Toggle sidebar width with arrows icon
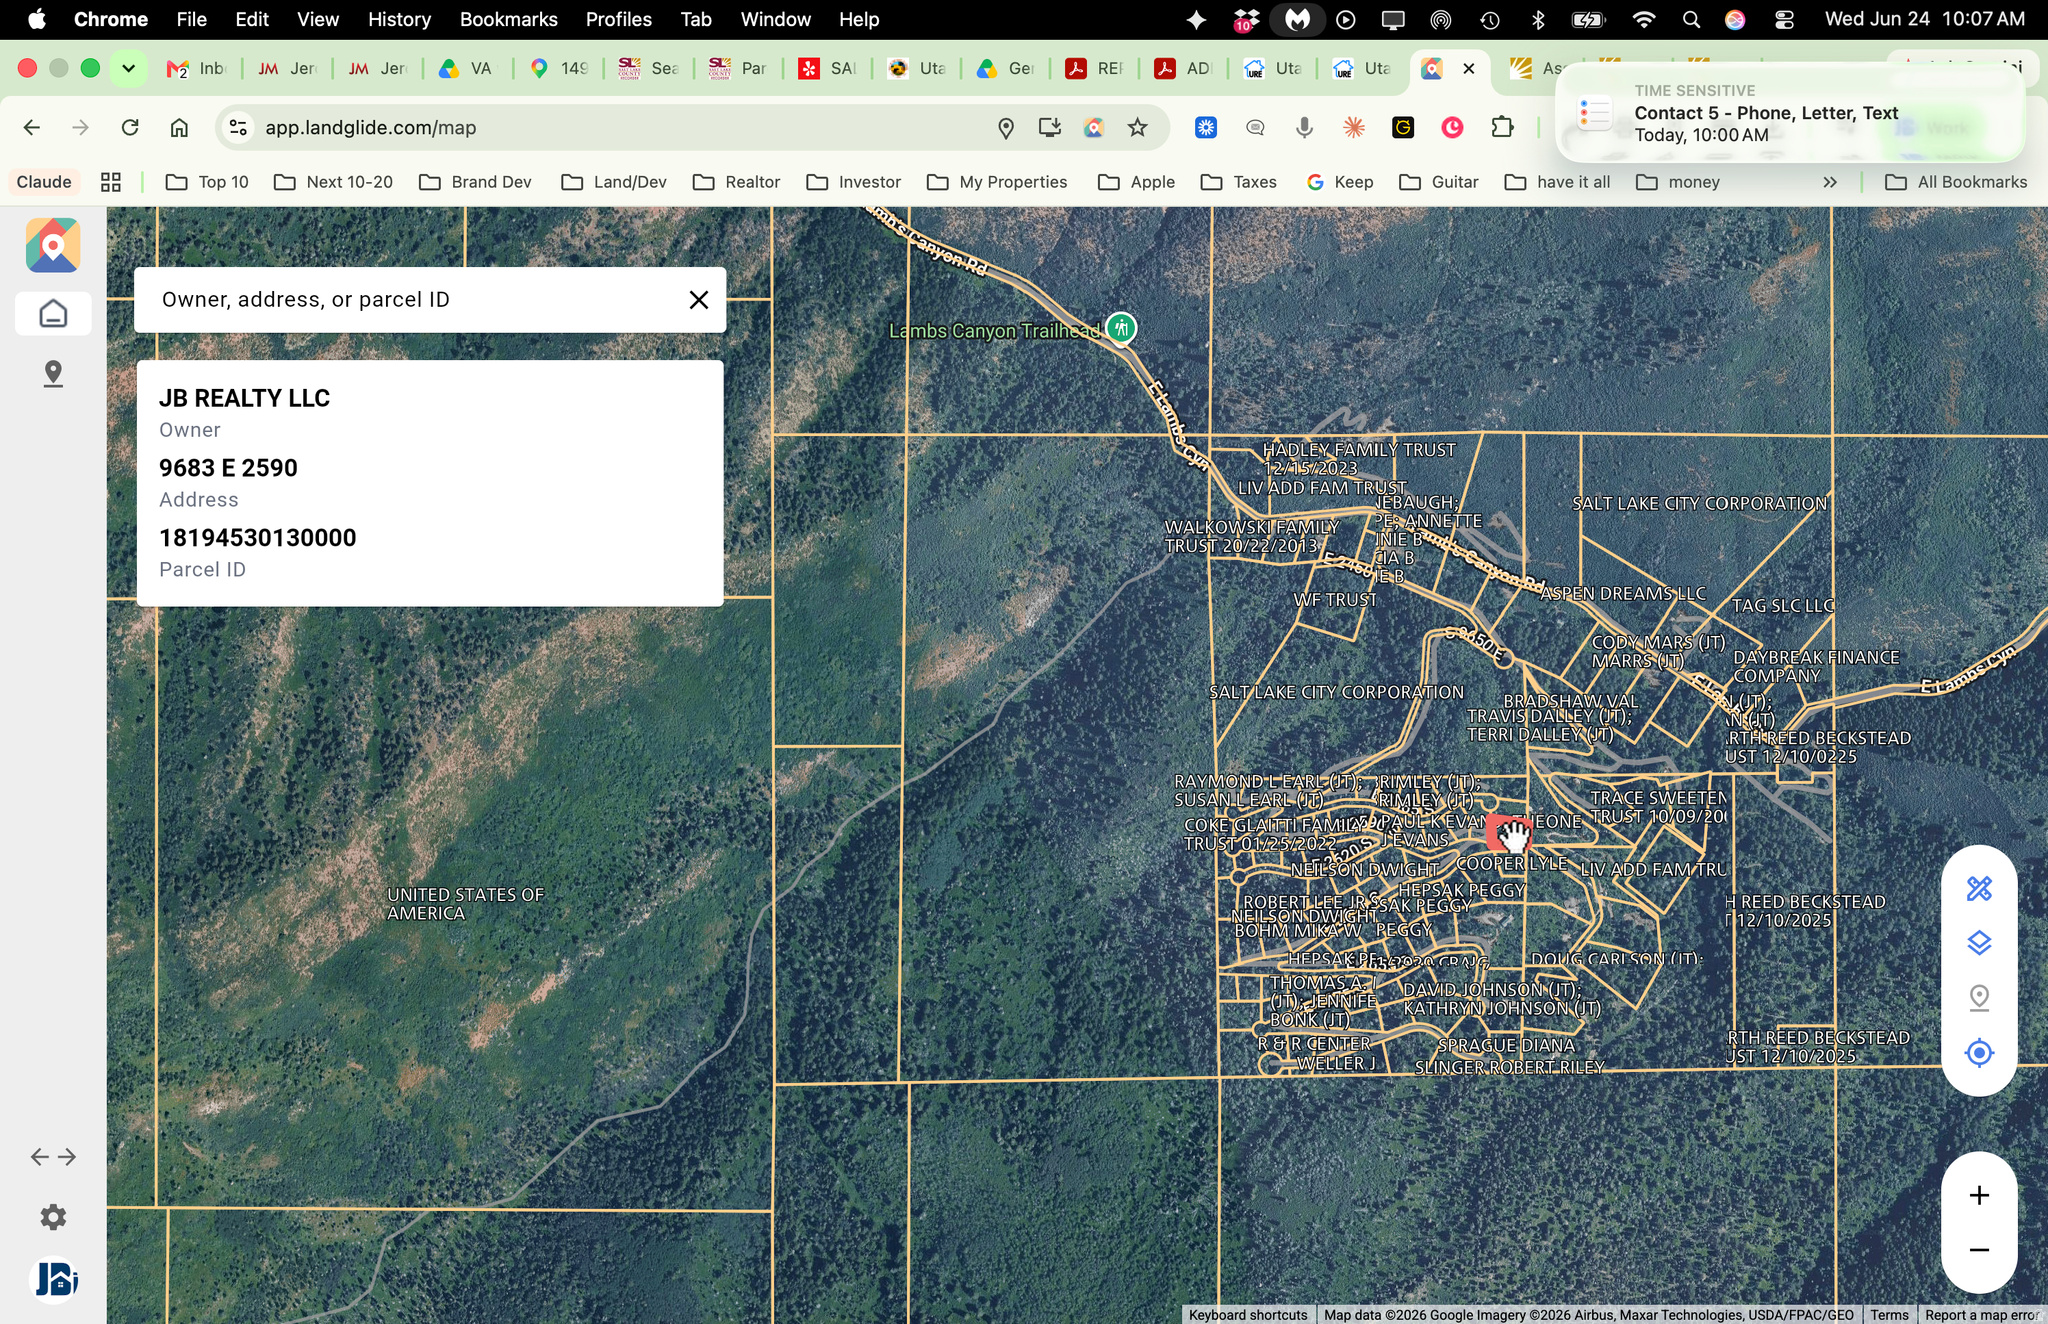The height and width of the screenshot is (1324, 2048). coord(53,1157)
